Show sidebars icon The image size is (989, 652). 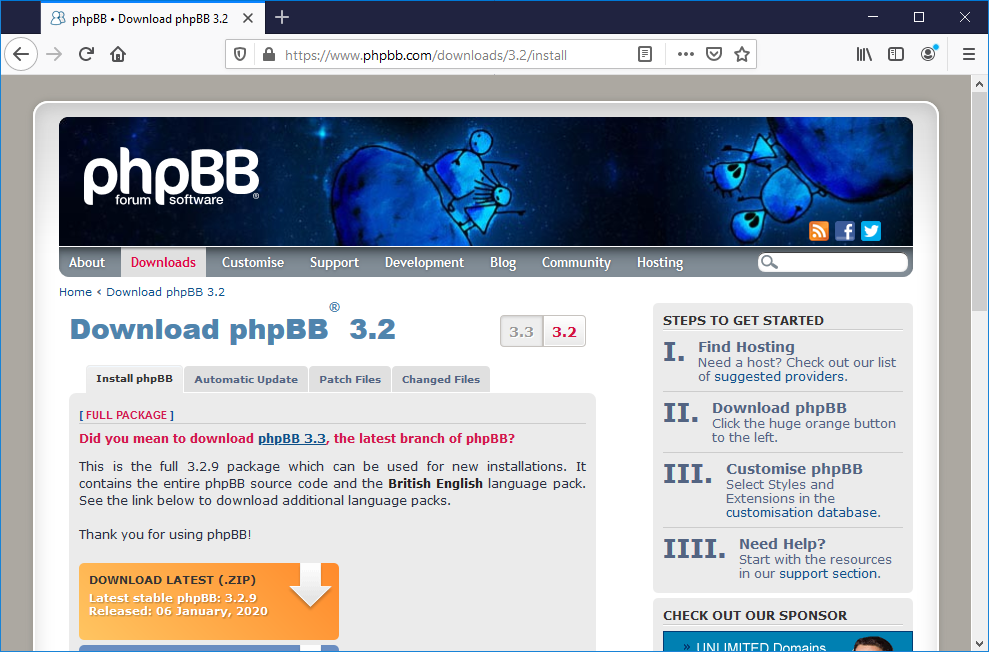tap(896, 55)
